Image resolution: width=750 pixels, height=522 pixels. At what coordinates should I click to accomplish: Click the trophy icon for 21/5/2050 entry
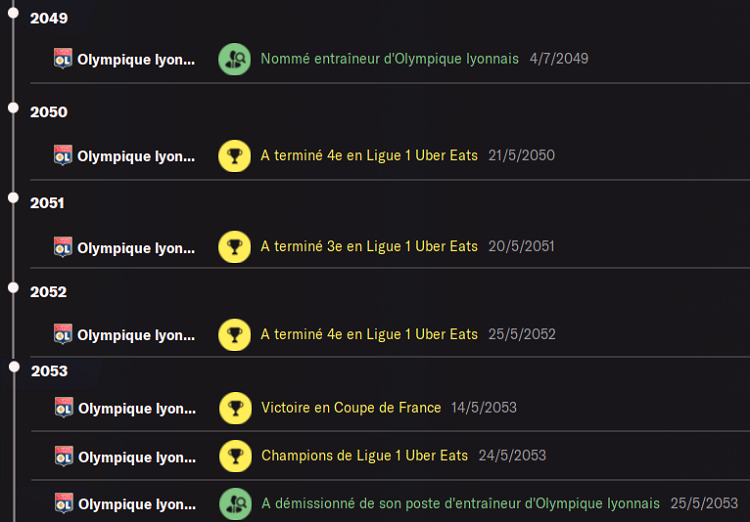[x=235, y=156]
